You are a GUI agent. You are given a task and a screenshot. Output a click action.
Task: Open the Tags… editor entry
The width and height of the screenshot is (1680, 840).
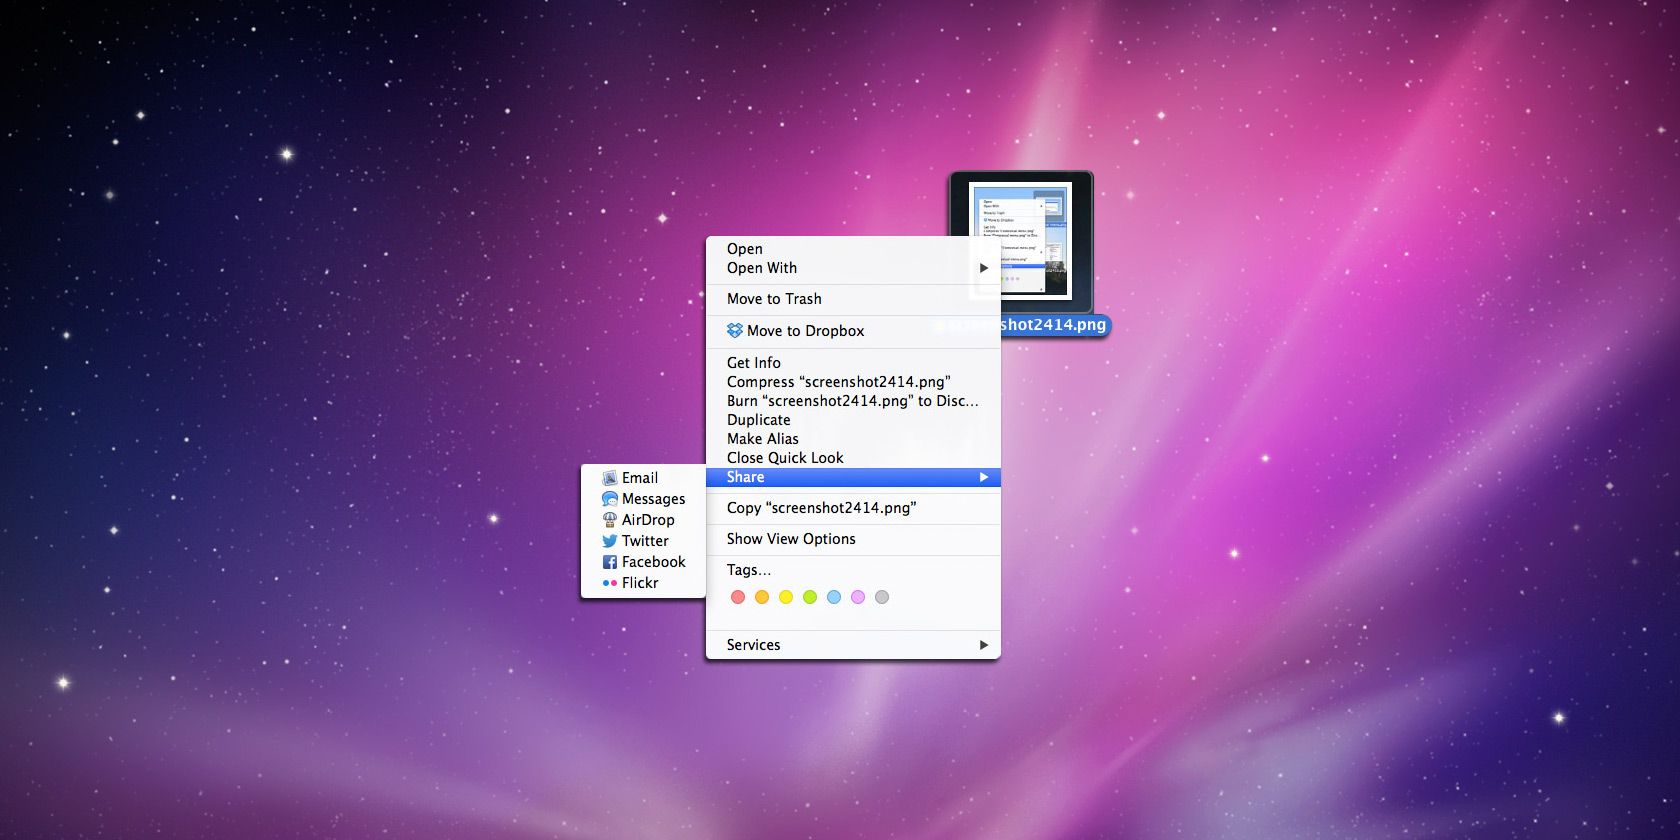(748, 570)
